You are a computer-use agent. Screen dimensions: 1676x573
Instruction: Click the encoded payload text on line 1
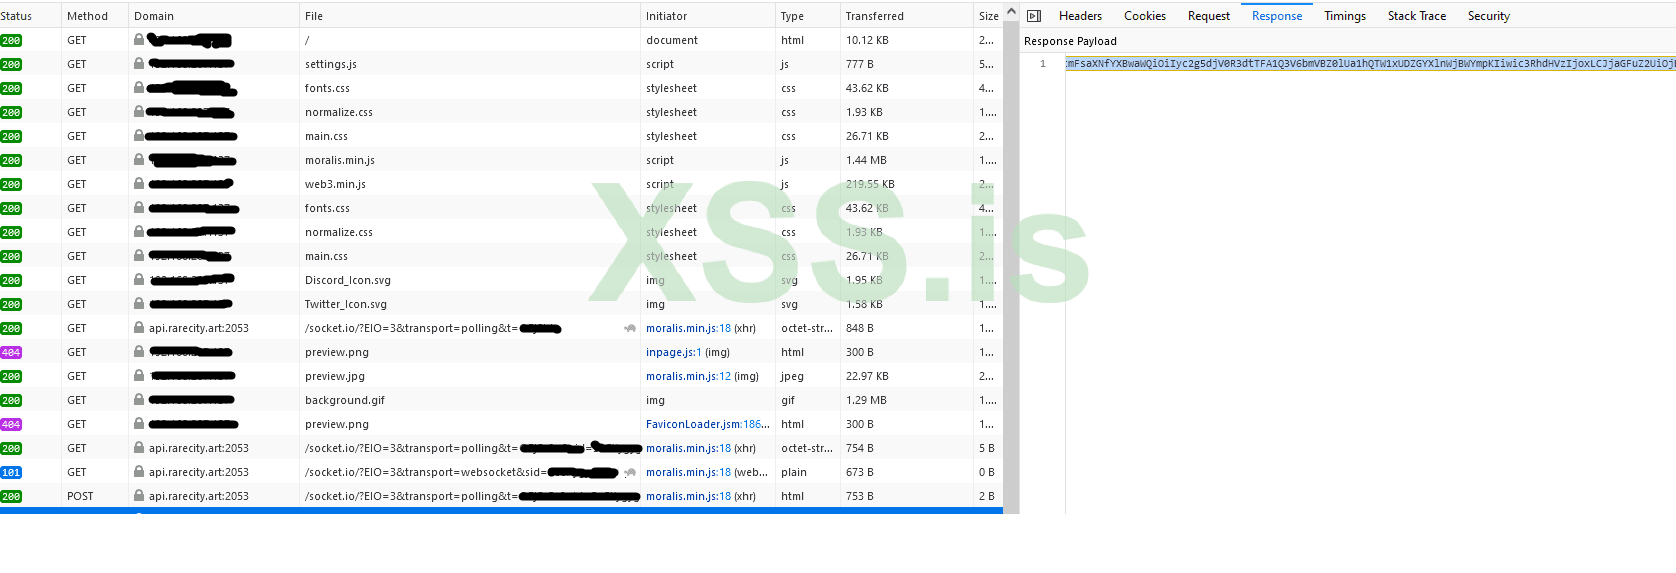pos(1370,63)
